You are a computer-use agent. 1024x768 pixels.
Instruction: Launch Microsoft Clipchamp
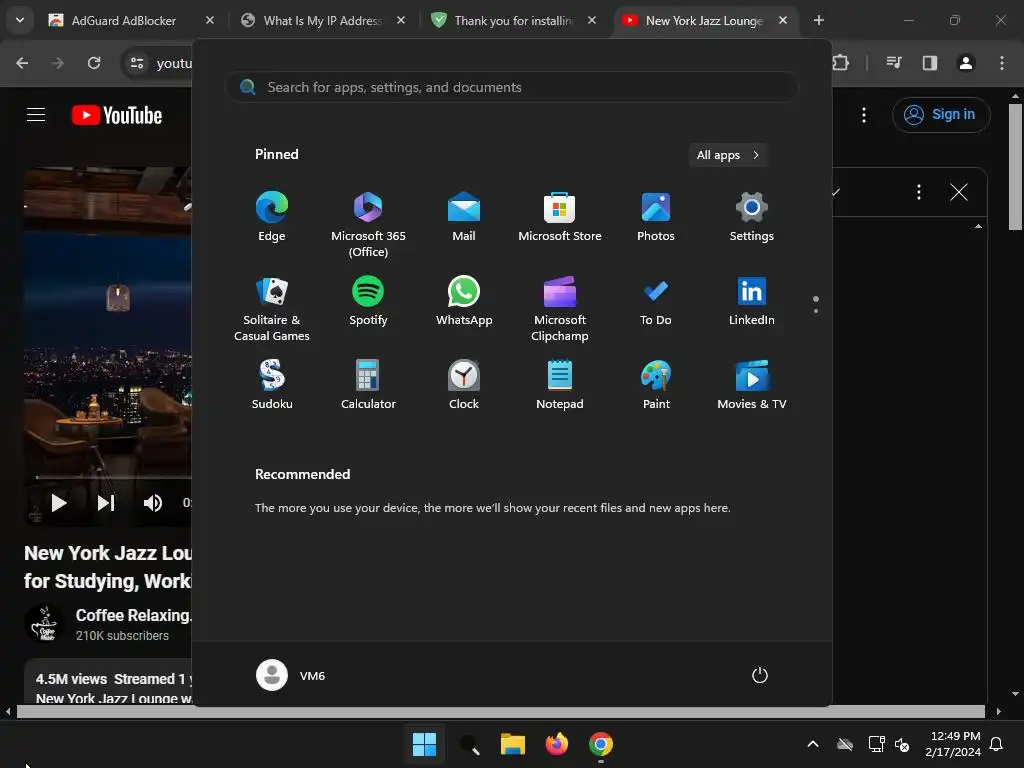pyautogui.click(x=560, y=309)
